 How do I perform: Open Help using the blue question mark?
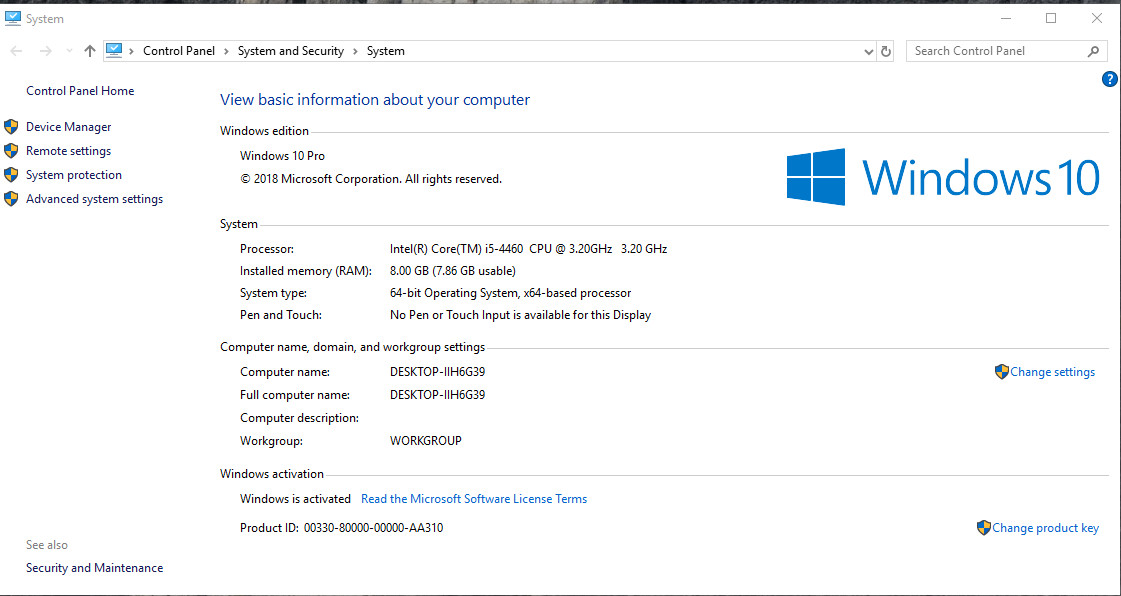[x=1110, y=79]
